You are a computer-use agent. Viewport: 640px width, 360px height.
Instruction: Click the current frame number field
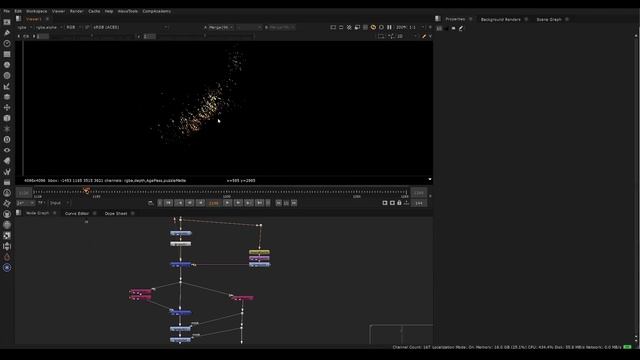click(x=213, y=203)
